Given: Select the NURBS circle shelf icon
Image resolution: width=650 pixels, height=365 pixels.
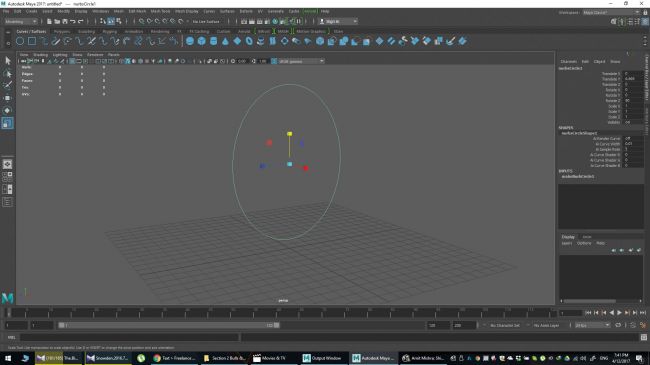Looking at the screenshot, I should coord(20,41).
